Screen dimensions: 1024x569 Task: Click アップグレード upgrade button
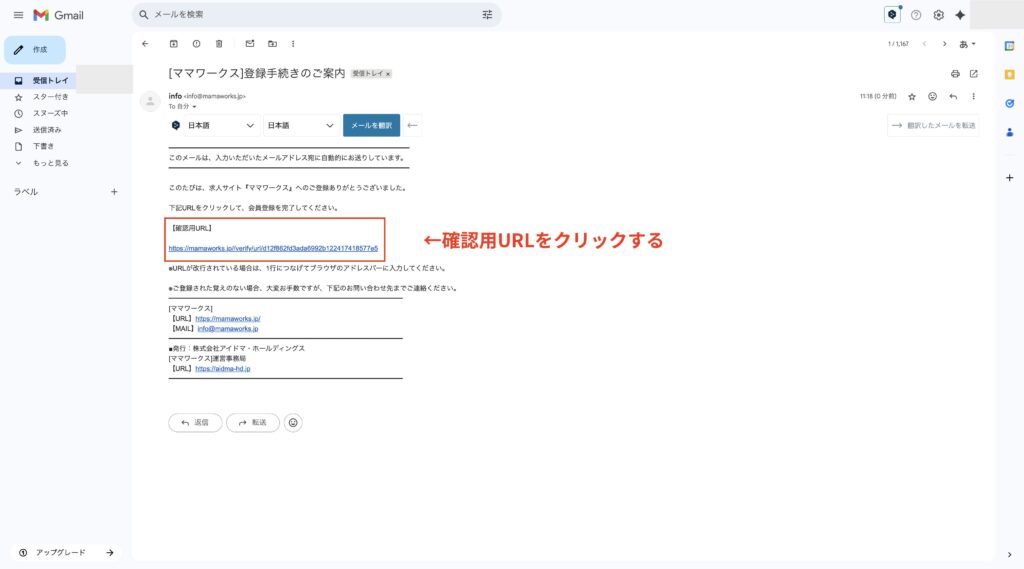[66, 553]
